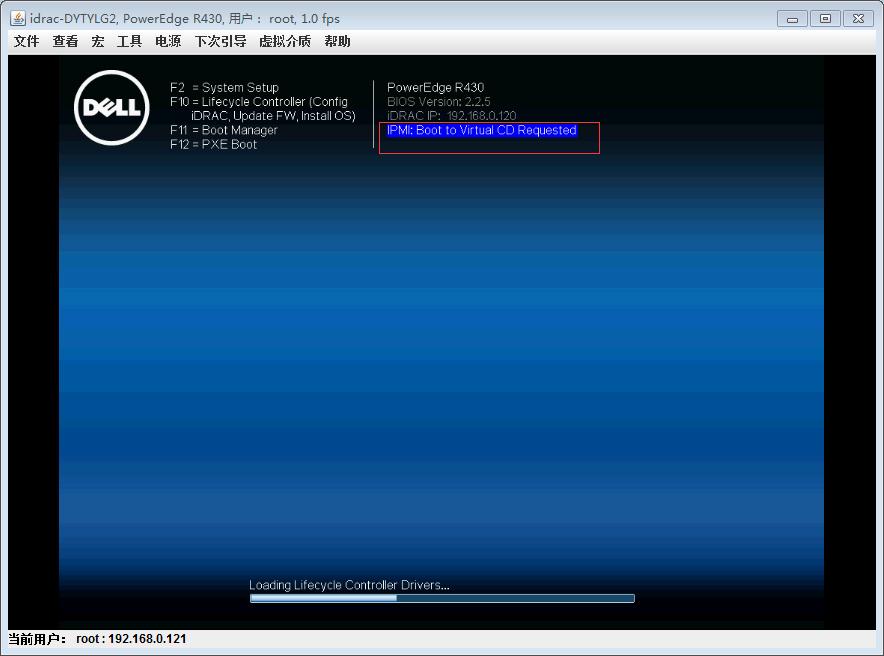Open the 帮助 (Help) menu
The width and height of the screenshot is (884, 656).
pos(338,41)
